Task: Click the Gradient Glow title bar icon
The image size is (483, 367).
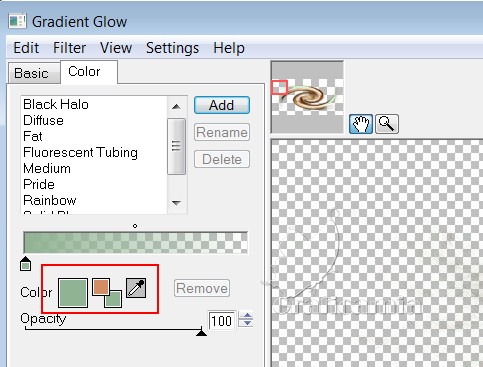Action: [x=17, y=22]
